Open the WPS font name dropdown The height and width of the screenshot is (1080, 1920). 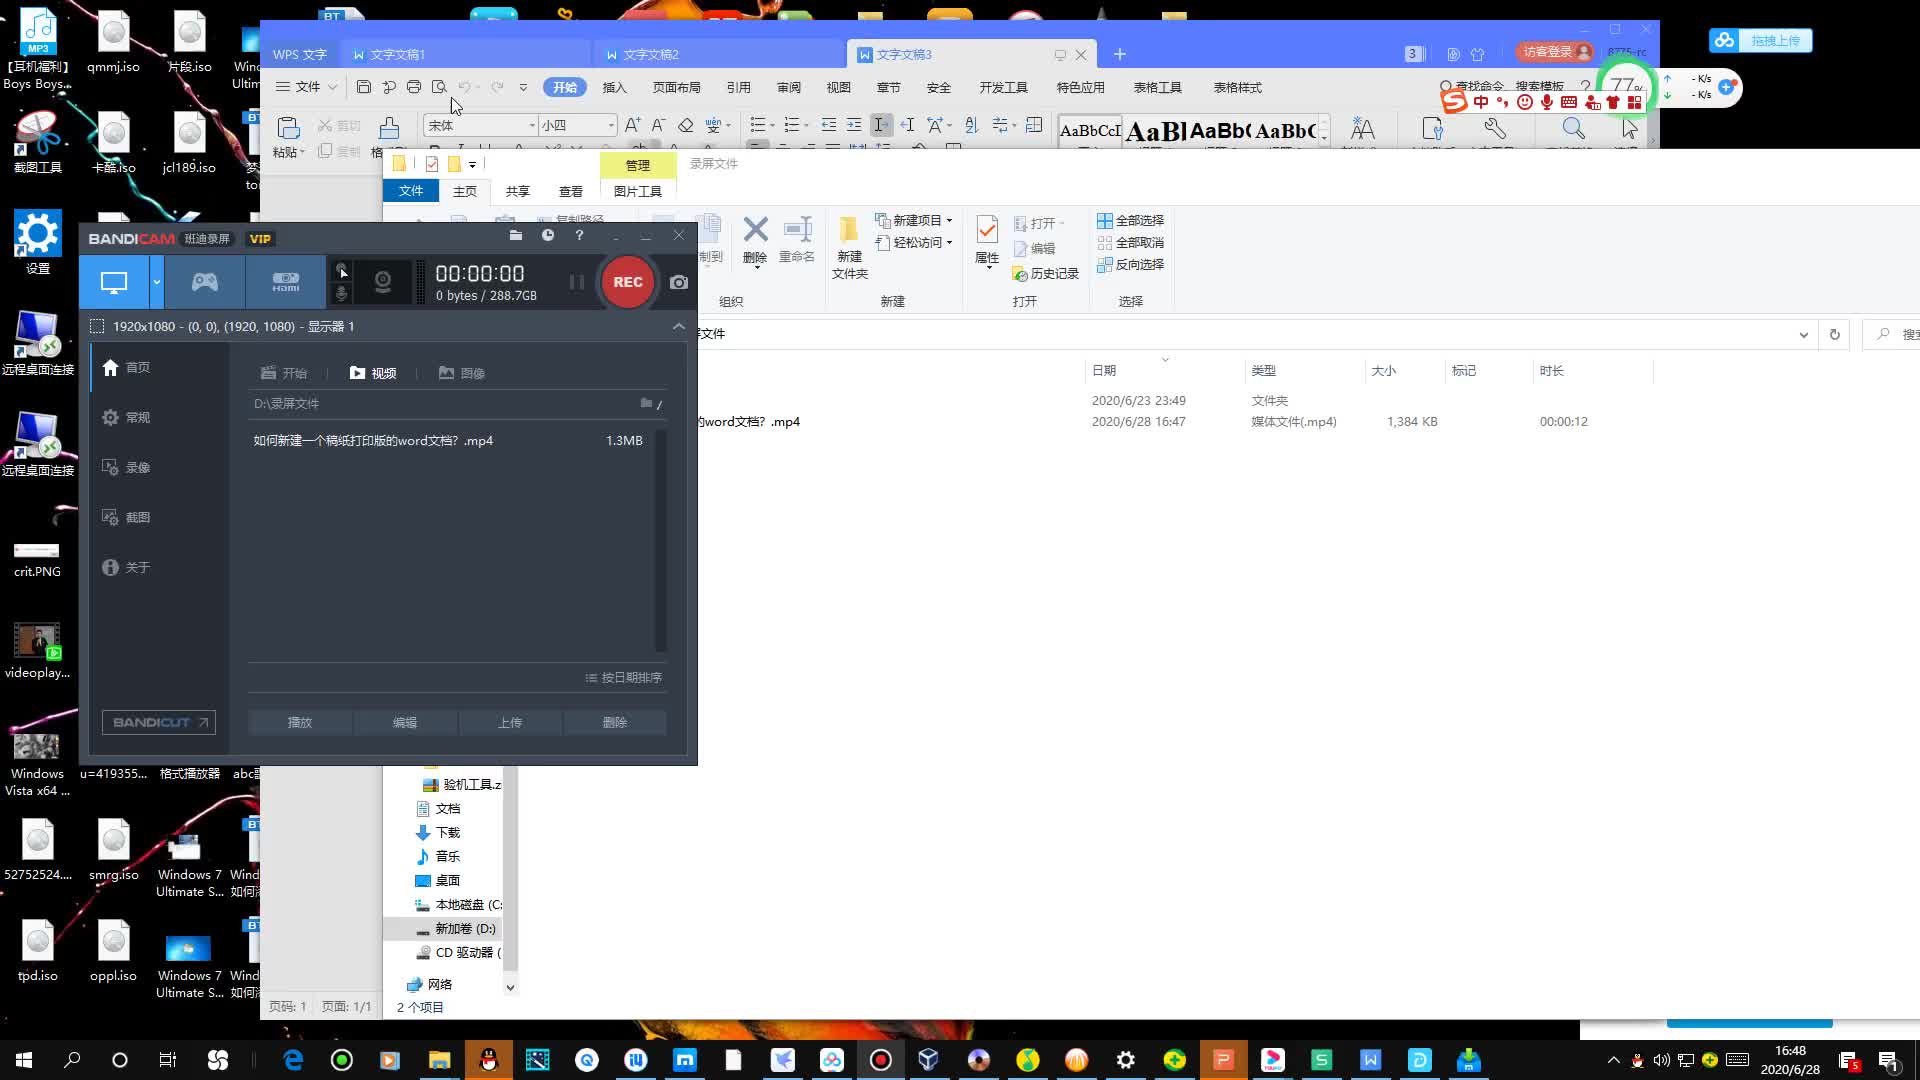coord(532,125)
